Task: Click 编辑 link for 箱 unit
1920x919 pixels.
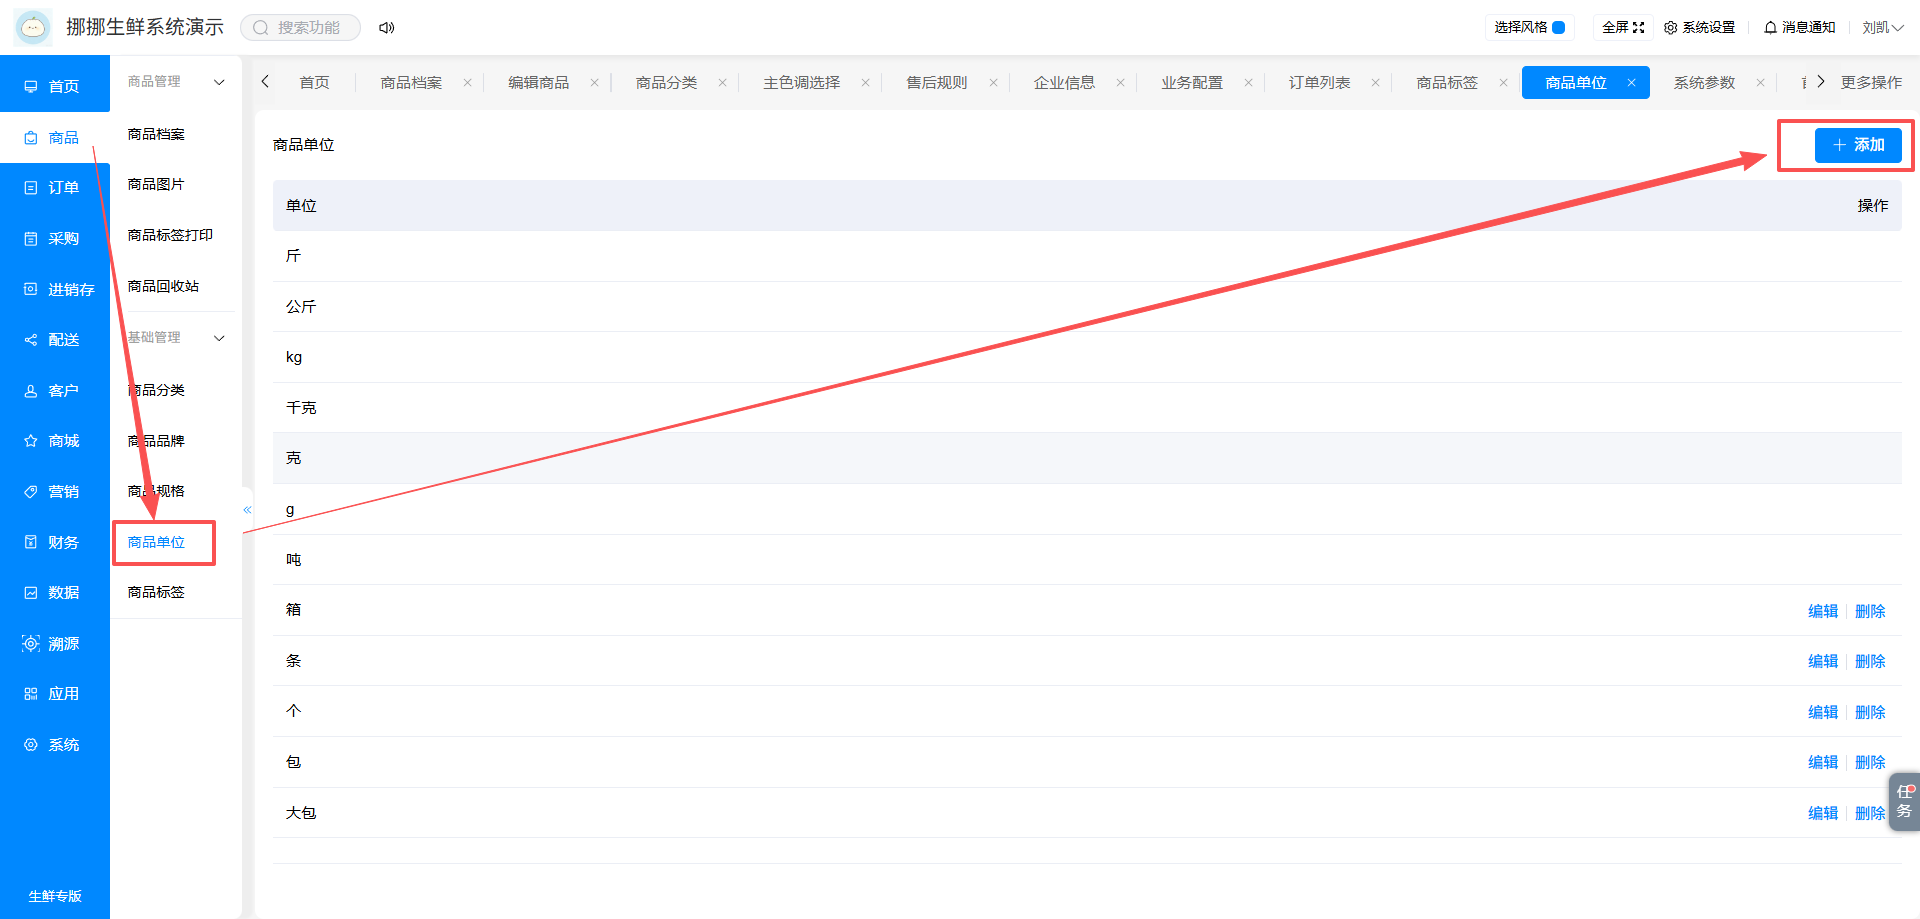Action: point(1823,611)
